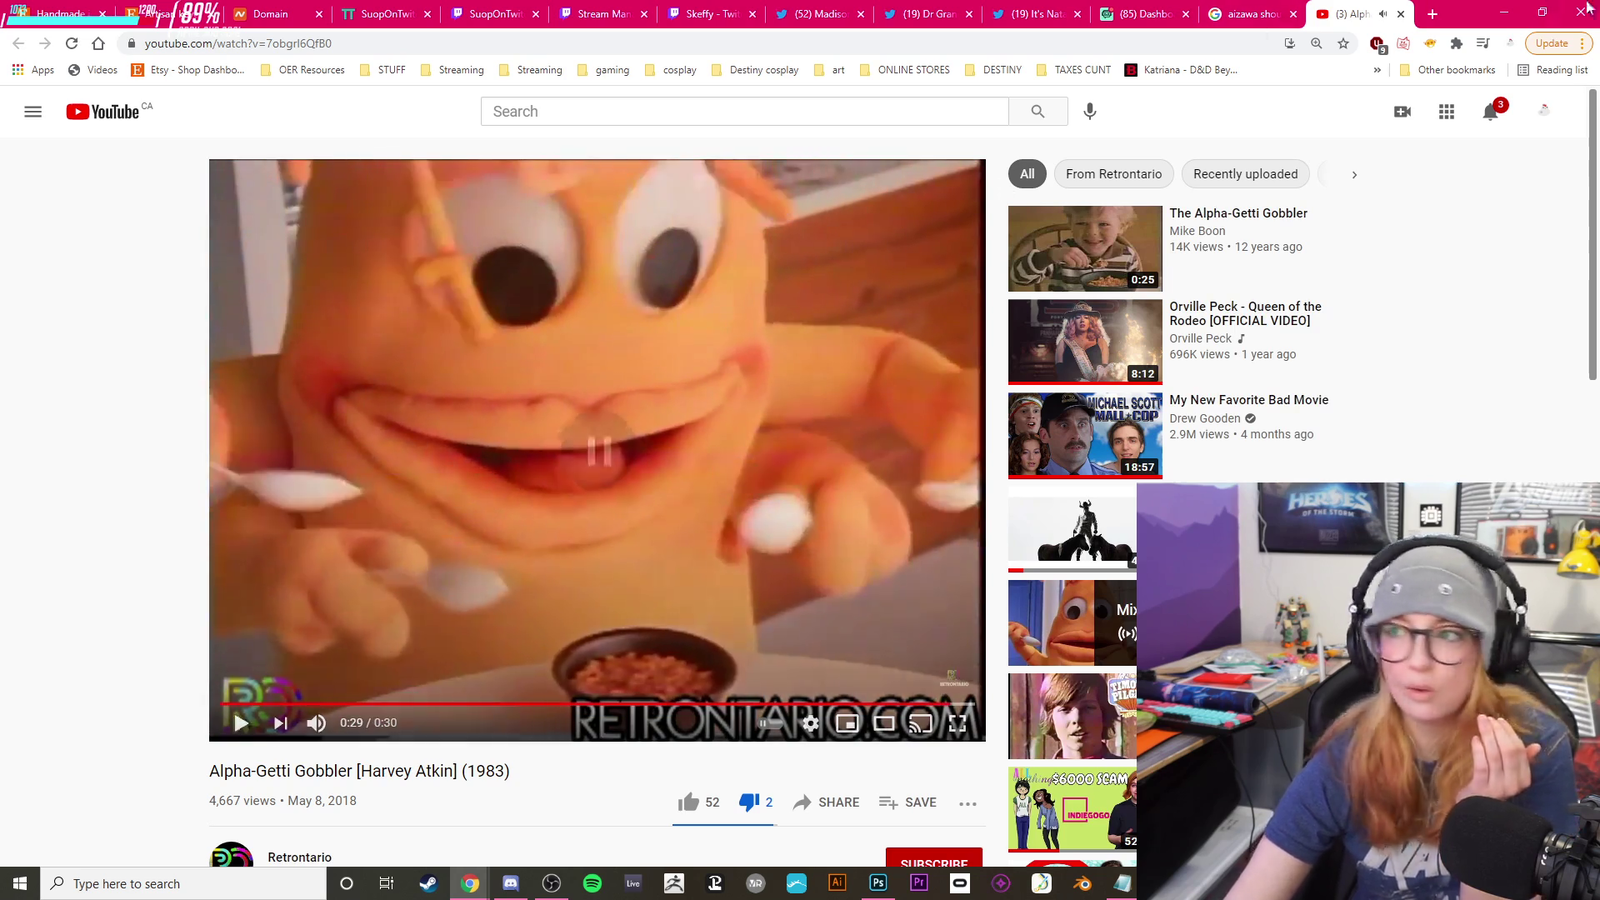Enter full screen mode
1600x900 pixels.
pos(957,723)
